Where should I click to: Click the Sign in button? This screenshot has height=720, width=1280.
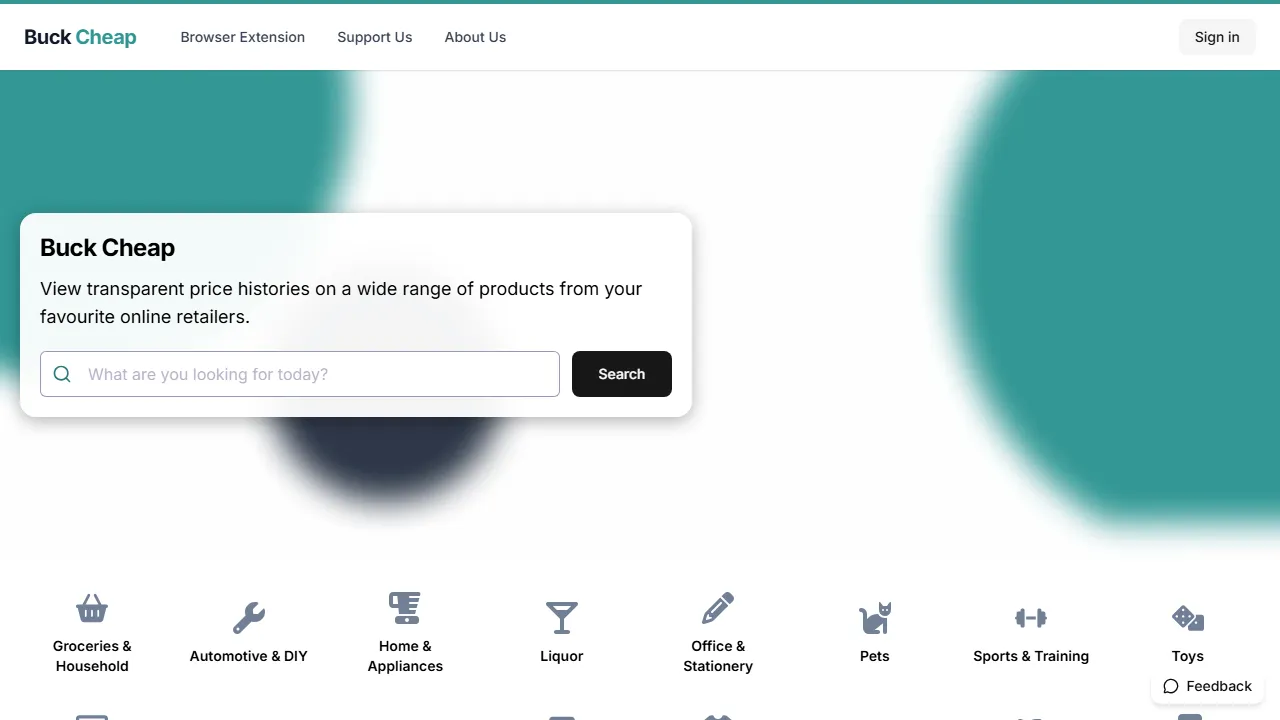(1216, 37)
